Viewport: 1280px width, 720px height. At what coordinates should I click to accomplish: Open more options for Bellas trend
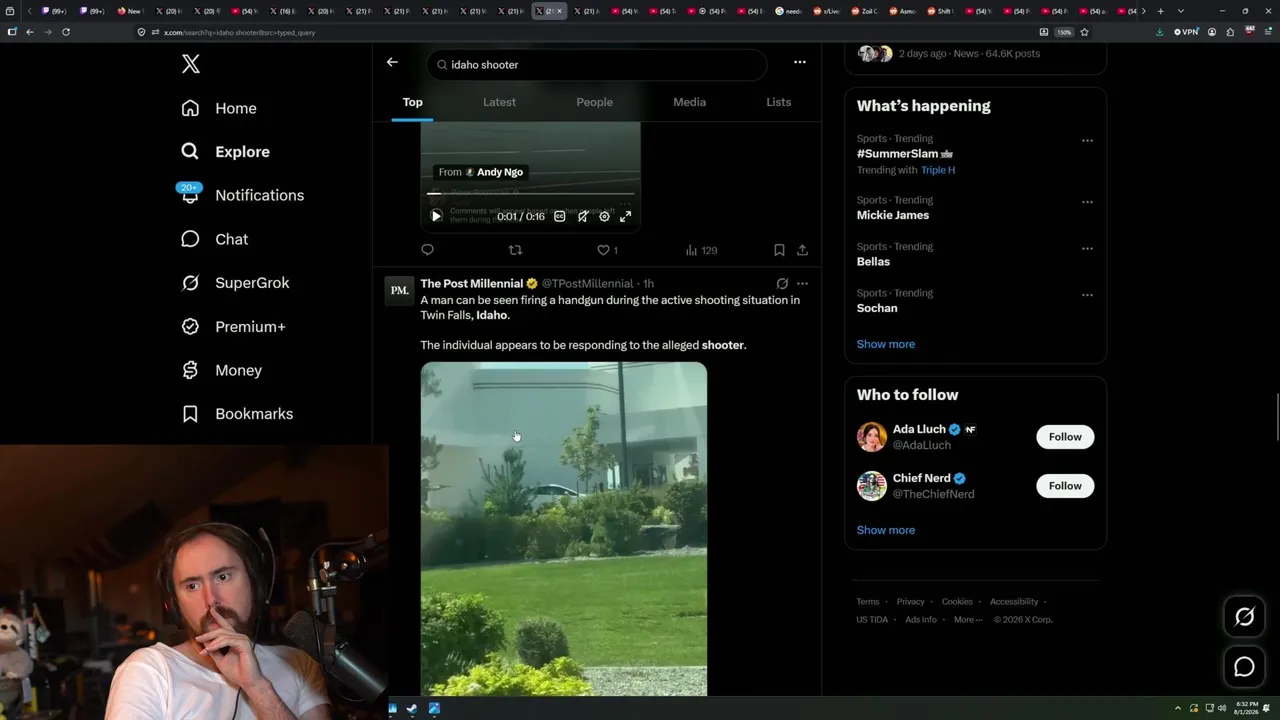click(1087, 248)
